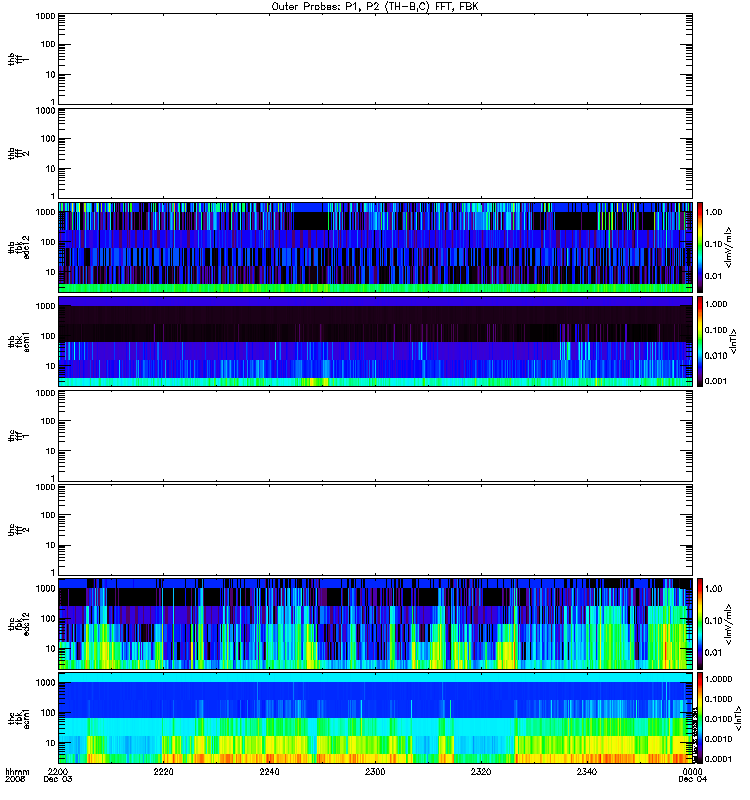Click the "100" tick of the thb fbk scm1 axis

(x=48, y=336)
